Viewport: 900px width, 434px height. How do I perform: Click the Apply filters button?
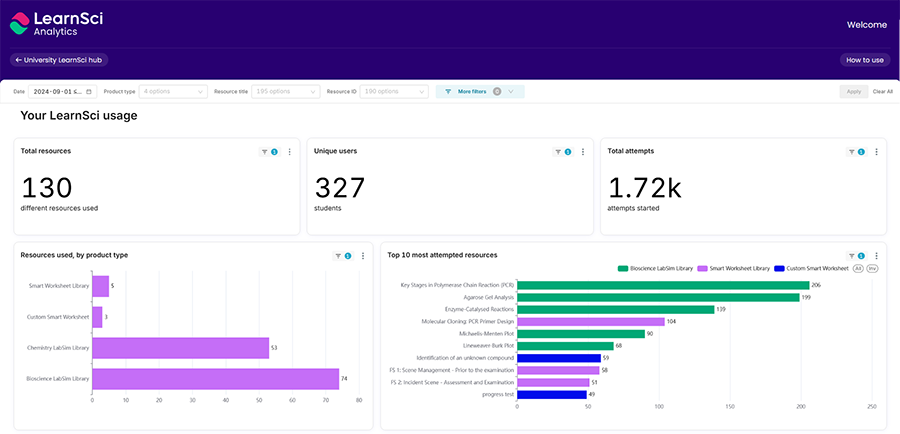click(x=854, y=91)
